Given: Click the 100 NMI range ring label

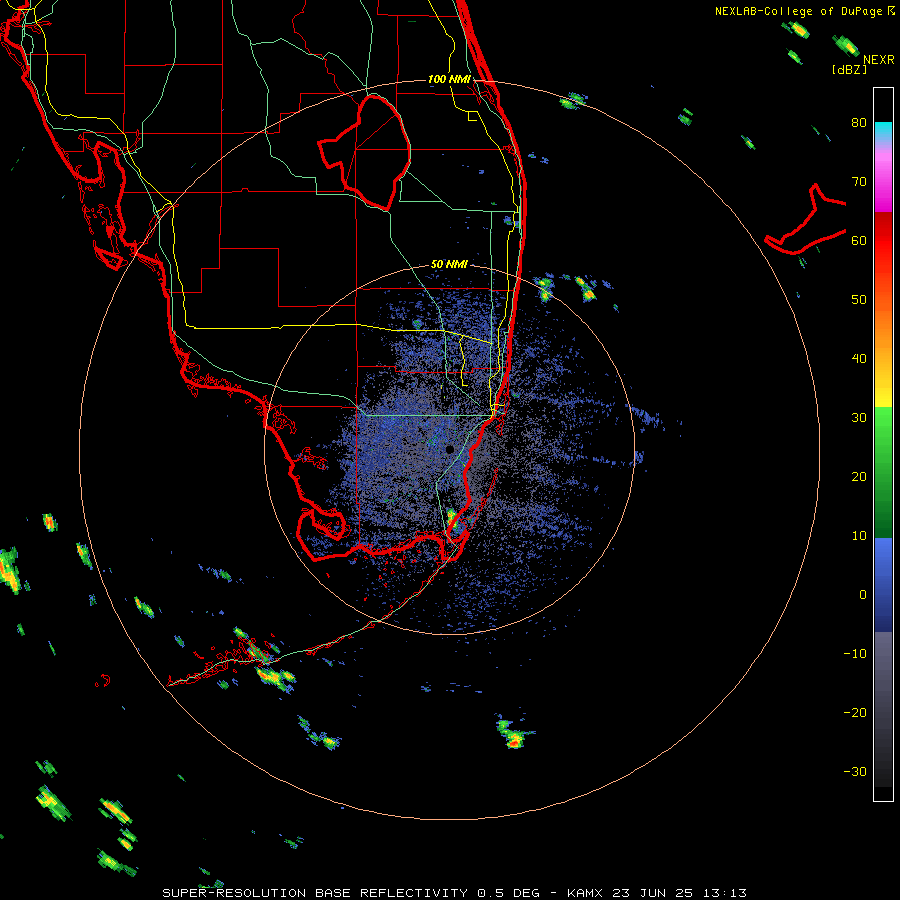Looking at the screenshot, I should point(449,79).
